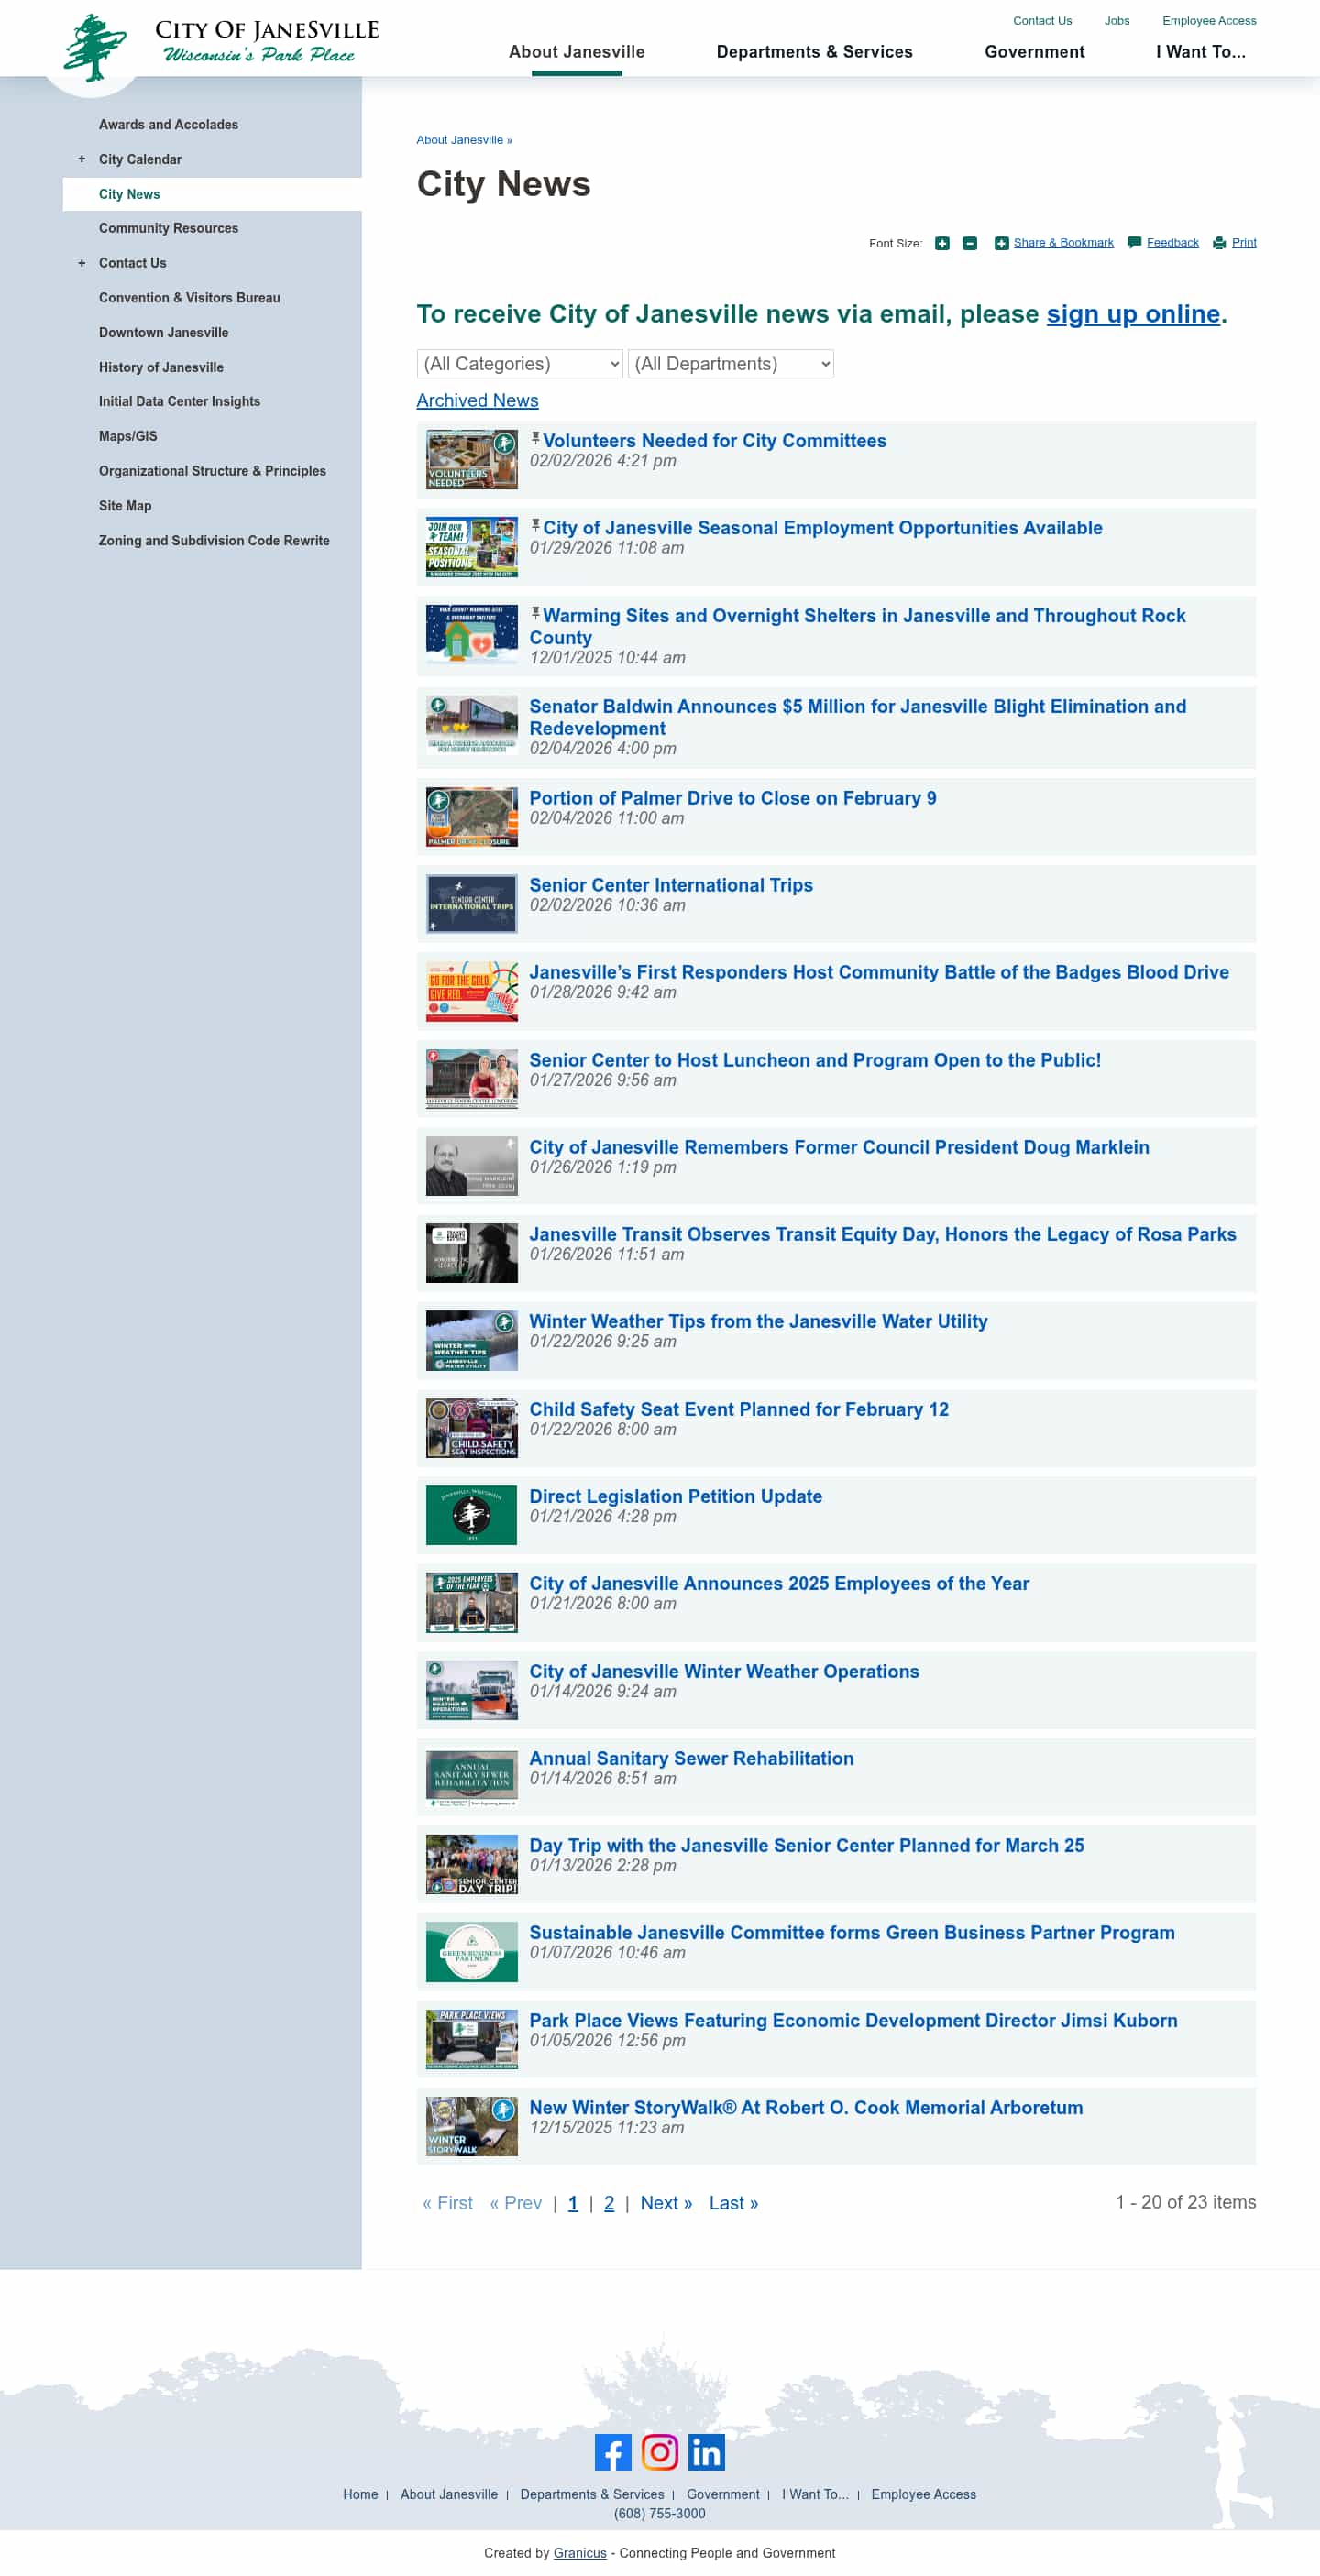Select Downtown Janesville in sidebar

point(164,332)
